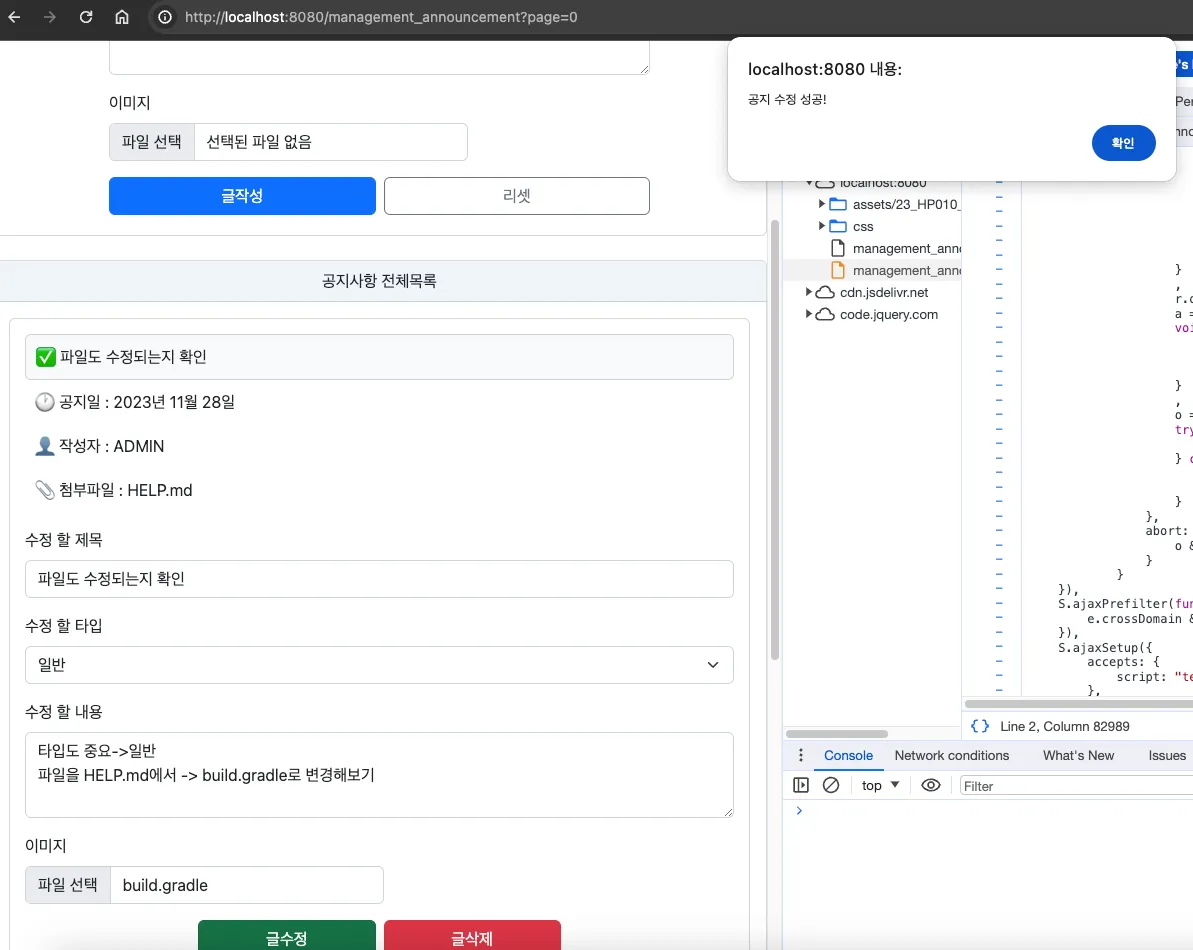
Task: Click the 작성자 : ADMIN text
Action: pos(112,446)
